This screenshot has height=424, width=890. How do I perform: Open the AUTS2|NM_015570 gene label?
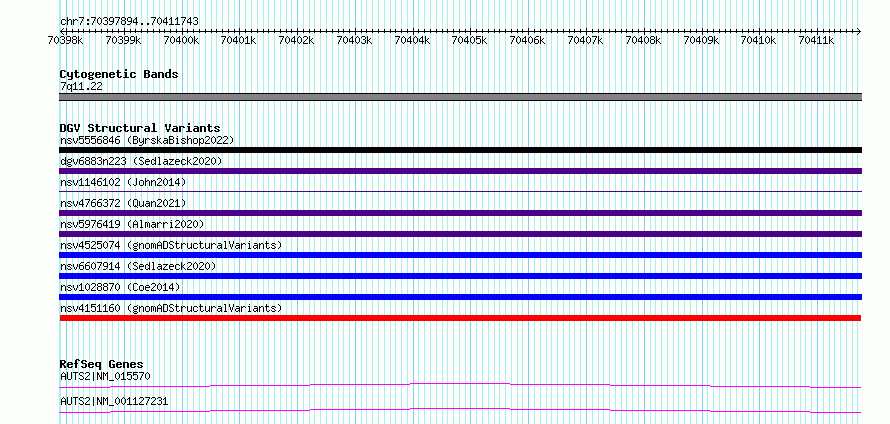pos(105,376)
